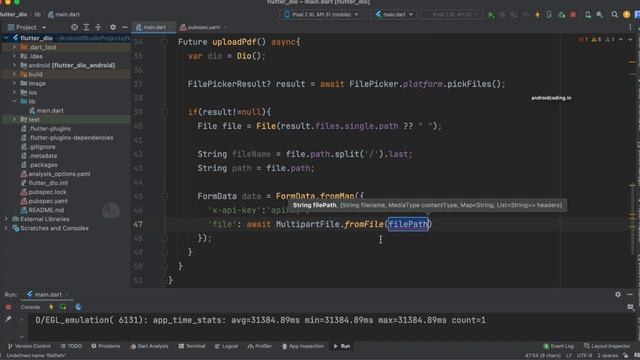Open the Profiler tool window
Image resolution: width=640 pixels, height=360 pixels.
coord(260,346)
